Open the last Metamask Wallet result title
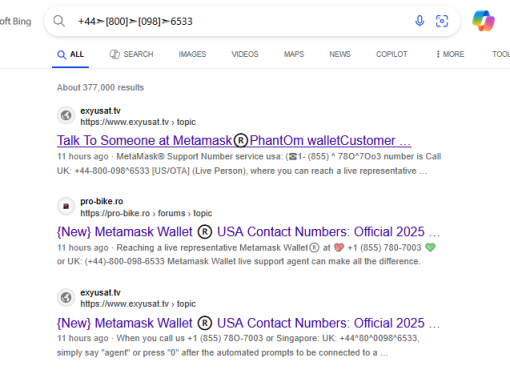 (x=248, y=323)
